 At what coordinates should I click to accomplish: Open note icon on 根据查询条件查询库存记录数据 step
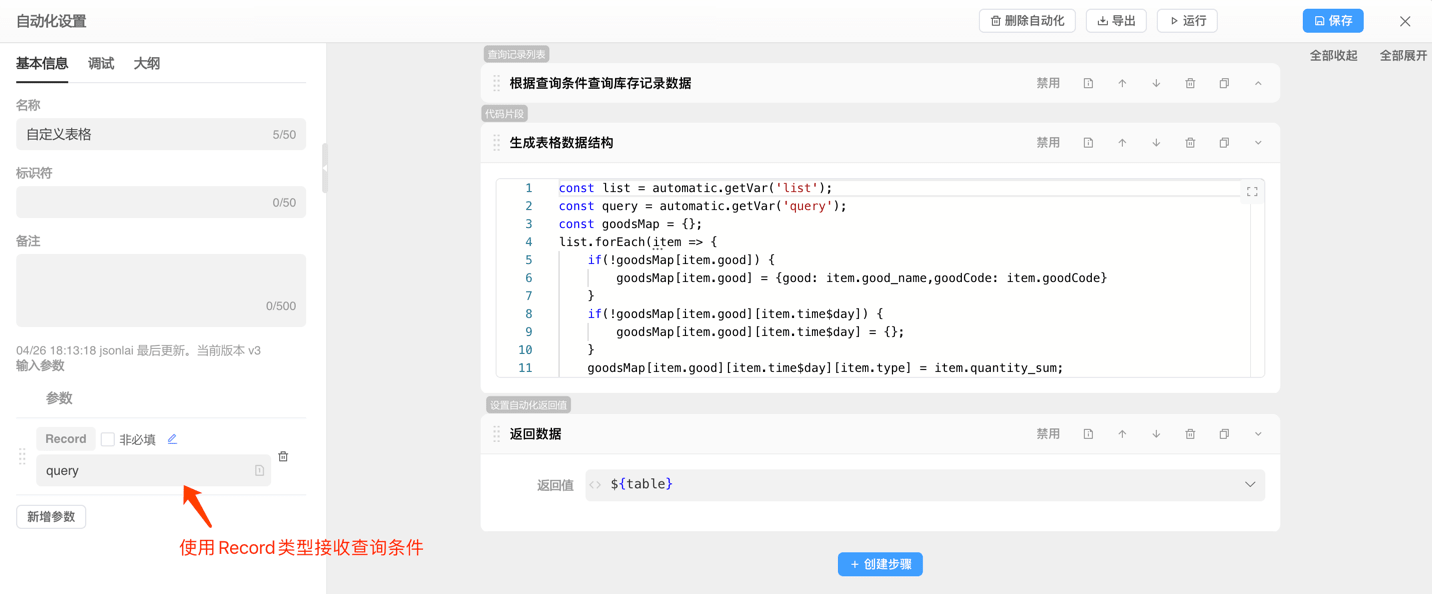(x=1088, y=84)
